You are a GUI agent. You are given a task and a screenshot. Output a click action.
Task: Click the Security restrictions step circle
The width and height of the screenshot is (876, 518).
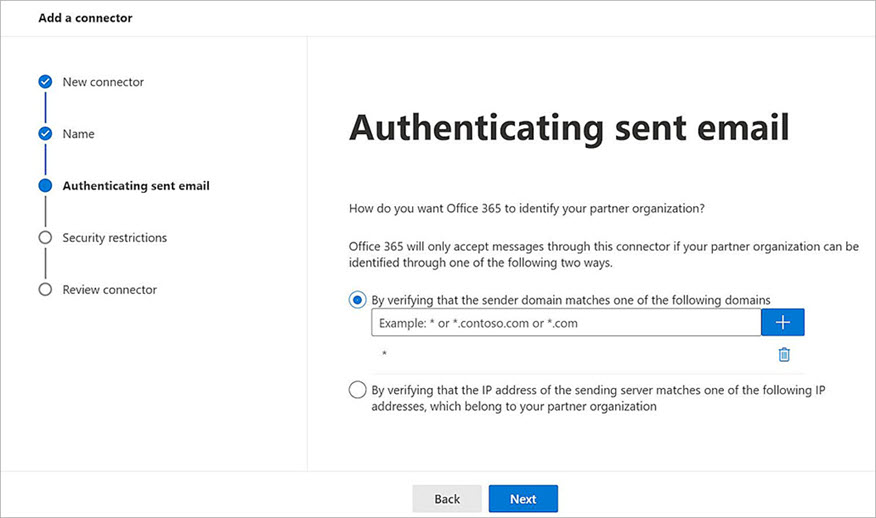click(45, 238)
